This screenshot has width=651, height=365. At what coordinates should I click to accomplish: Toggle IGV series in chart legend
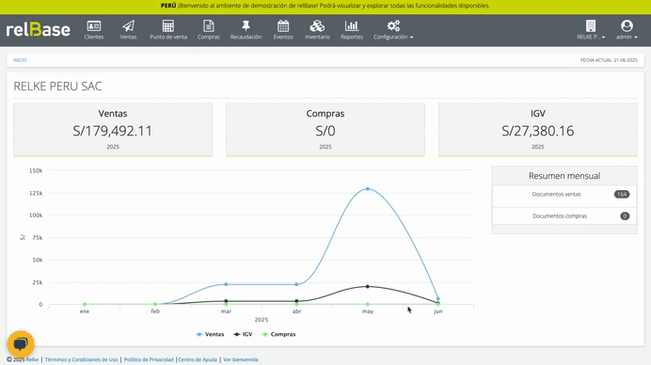[243, 334]
